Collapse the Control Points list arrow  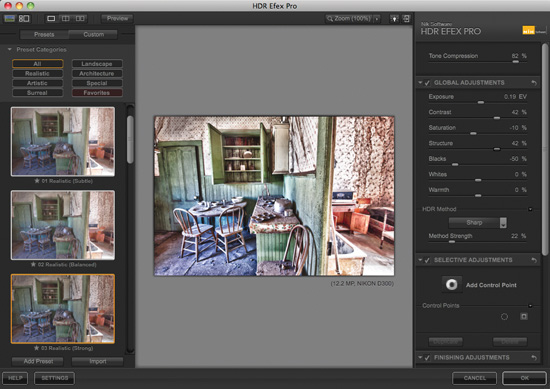[x=530, y=306]
